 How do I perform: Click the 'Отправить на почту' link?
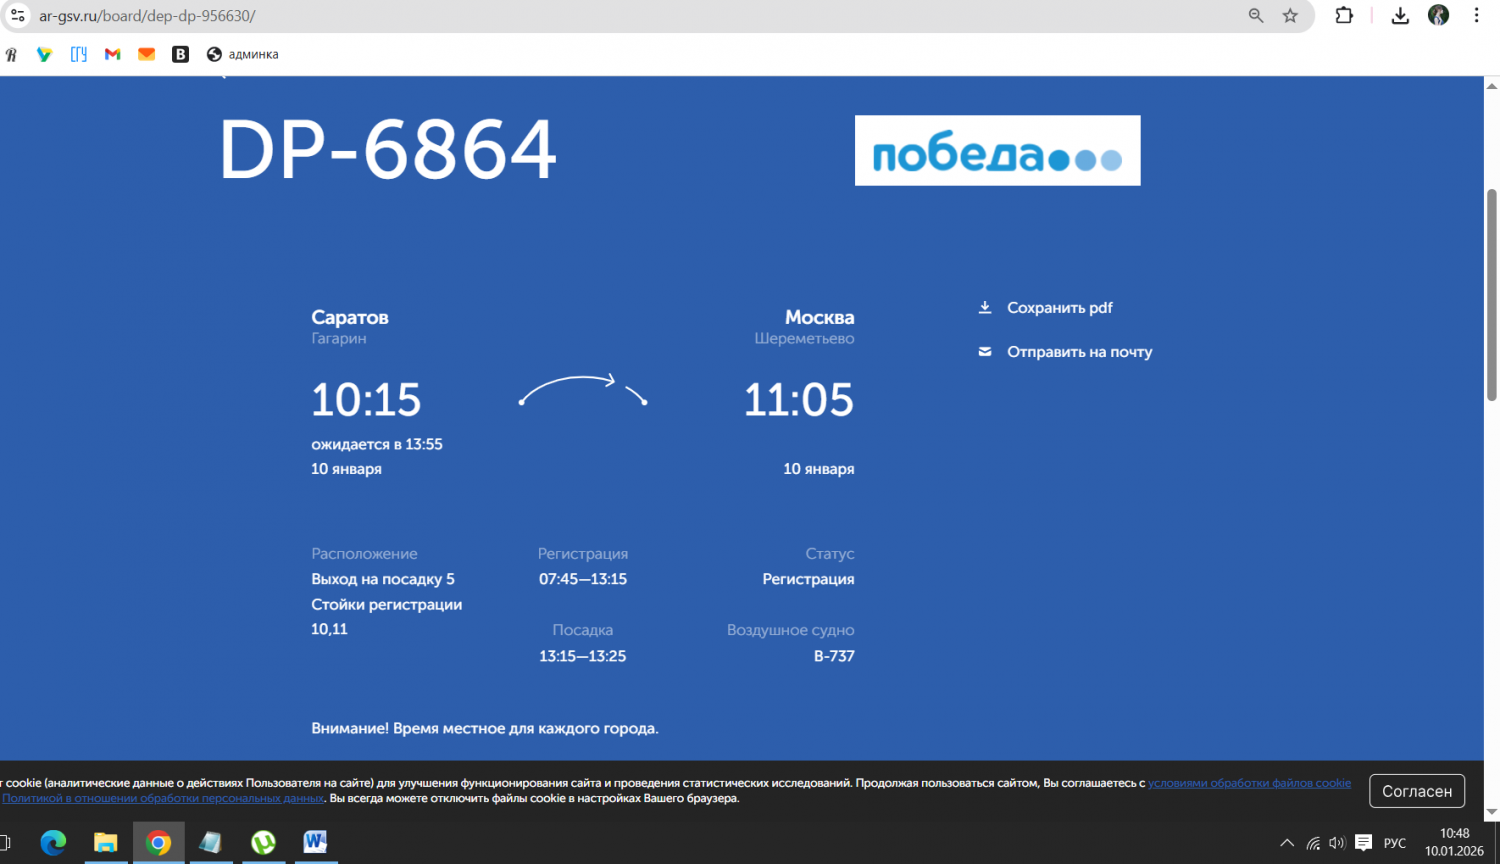[x=1079, y=352]
